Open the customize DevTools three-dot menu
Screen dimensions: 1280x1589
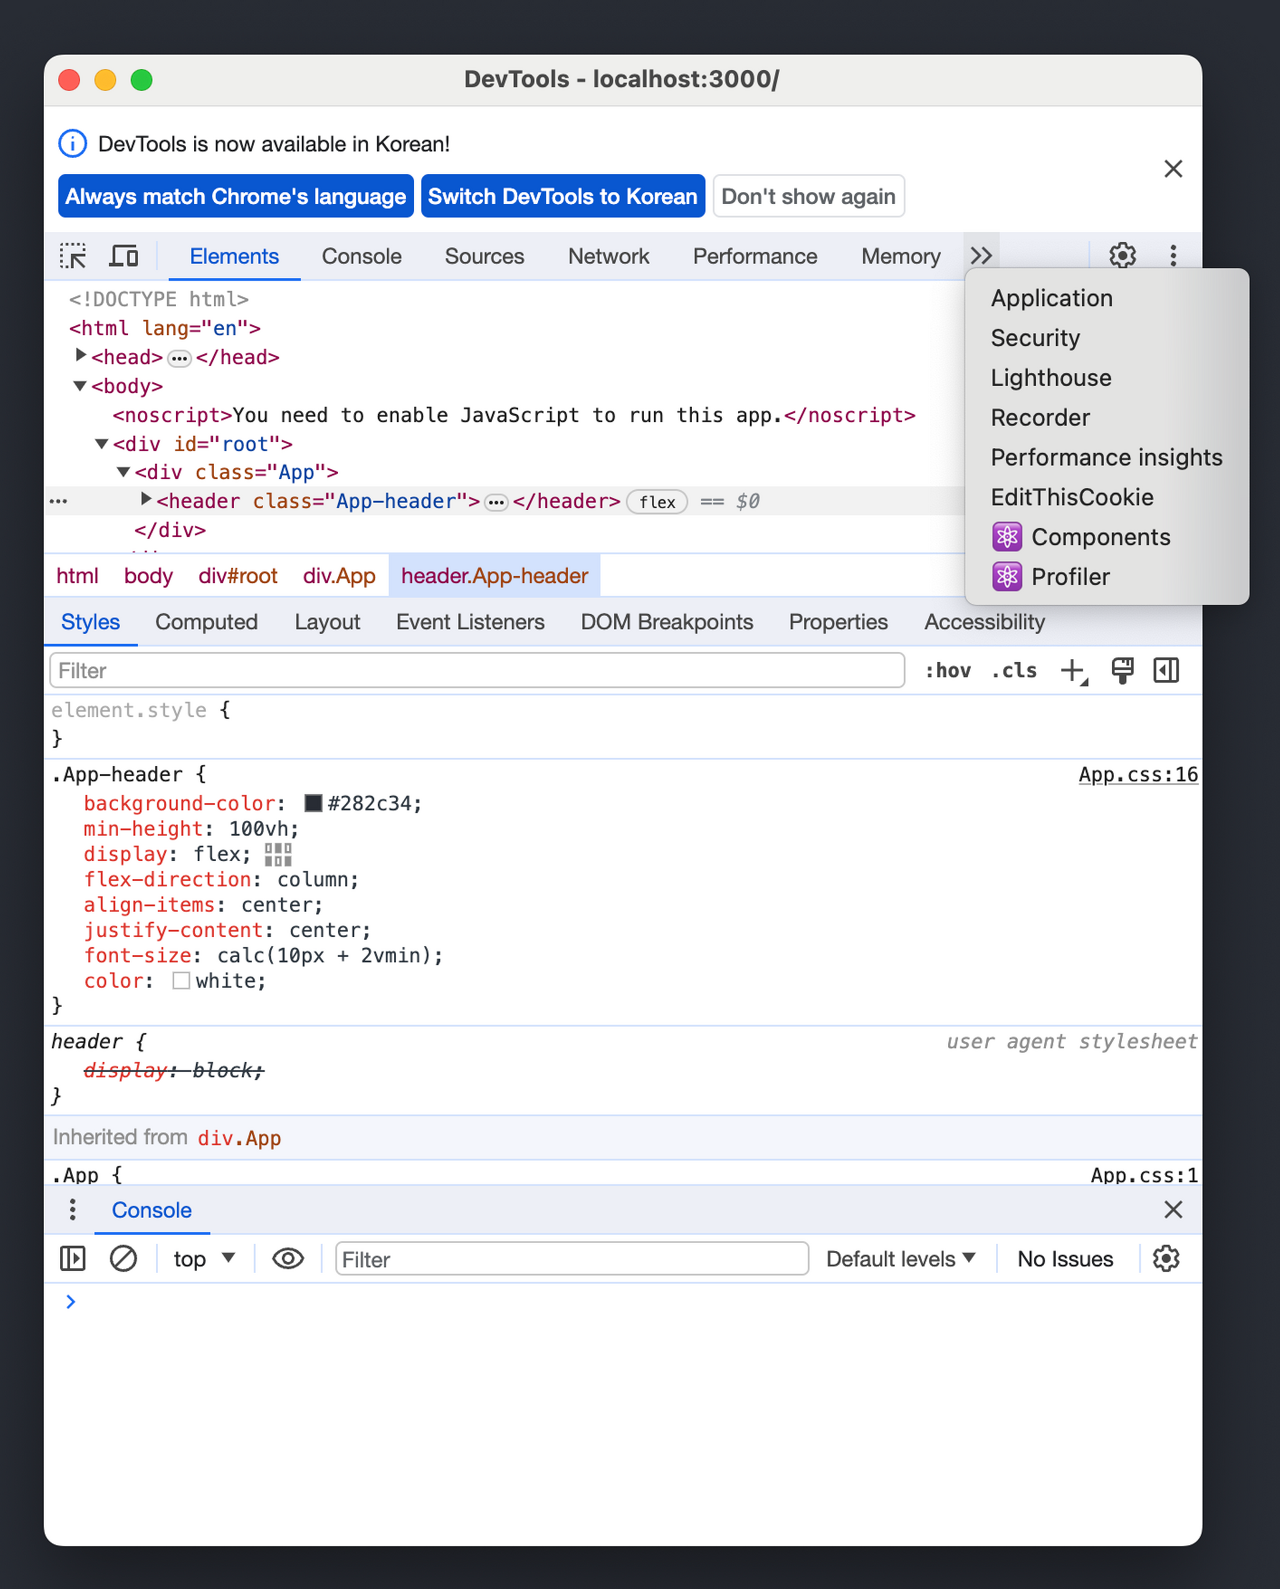1173,256
